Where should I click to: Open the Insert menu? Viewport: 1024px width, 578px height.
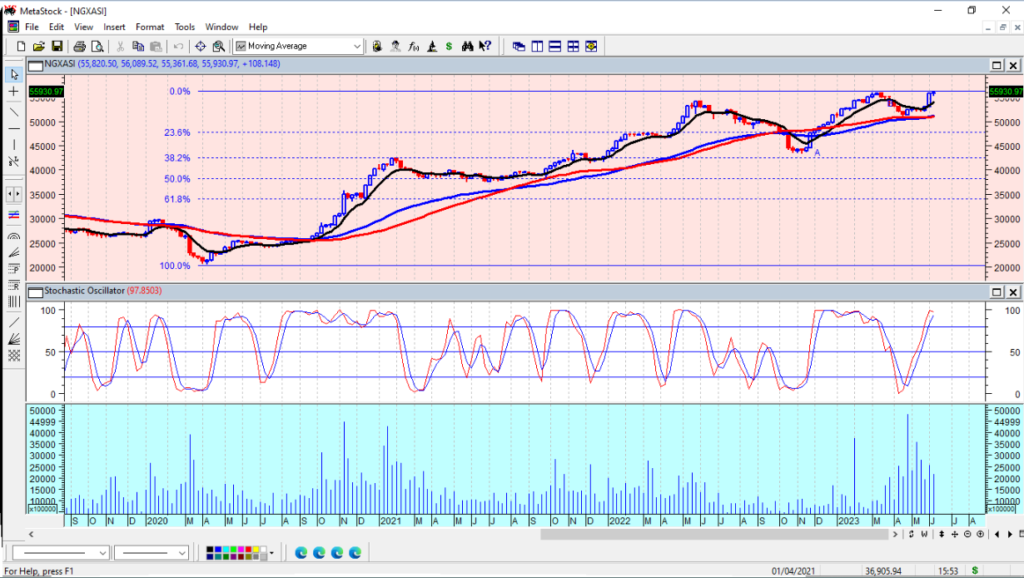114,27
